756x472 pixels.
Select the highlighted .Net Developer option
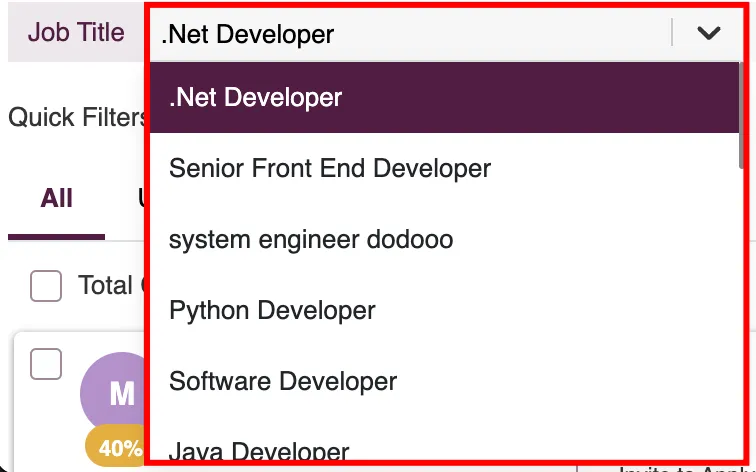pyautogui.click(x=444, y=97)
